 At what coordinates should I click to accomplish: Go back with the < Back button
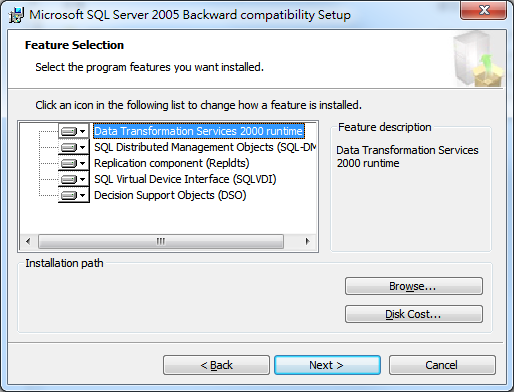216,365
